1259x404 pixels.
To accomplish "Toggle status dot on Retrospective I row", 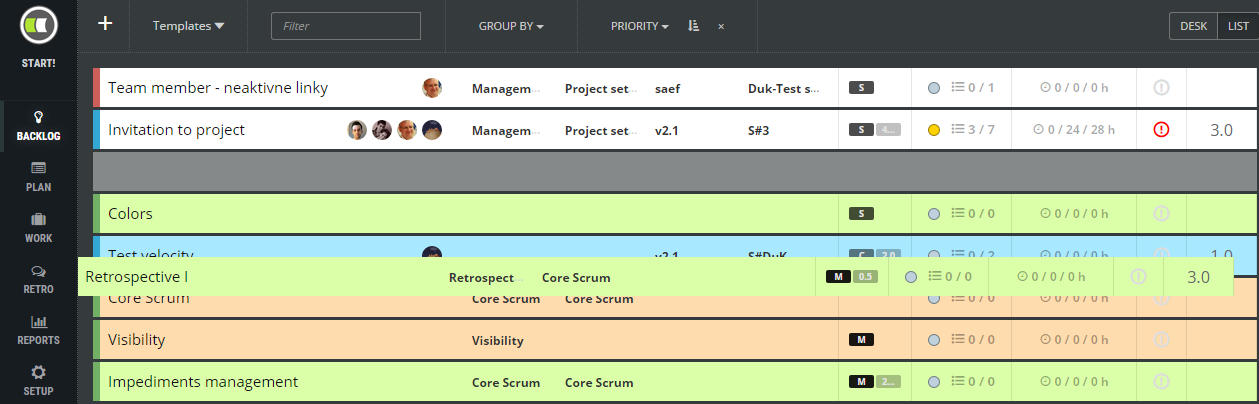I will (911, 277).
